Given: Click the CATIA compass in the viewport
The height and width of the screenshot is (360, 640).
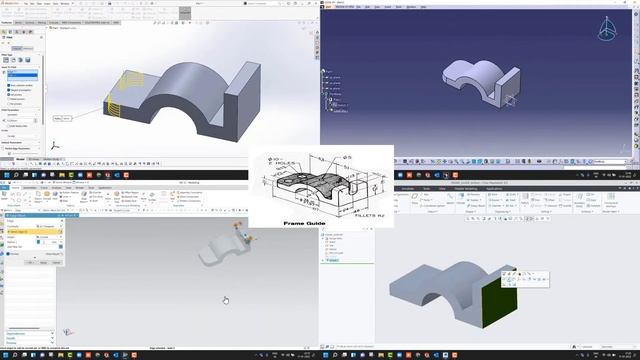Looking at the screenshot, I should [607, 29].
